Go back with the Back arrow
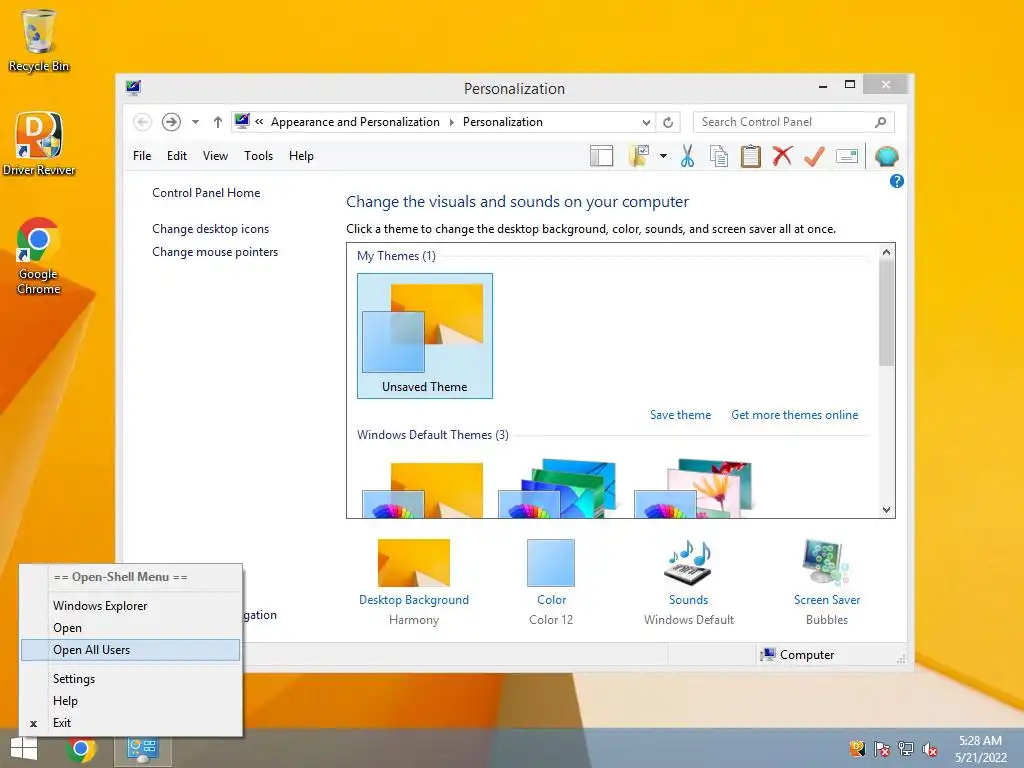 [x=142, y=122]
